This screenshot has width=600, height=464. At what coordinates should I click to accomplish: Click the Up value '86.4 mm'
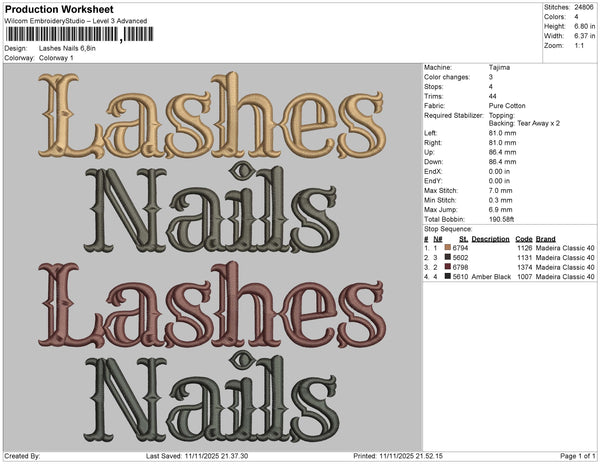click(502, 152)
